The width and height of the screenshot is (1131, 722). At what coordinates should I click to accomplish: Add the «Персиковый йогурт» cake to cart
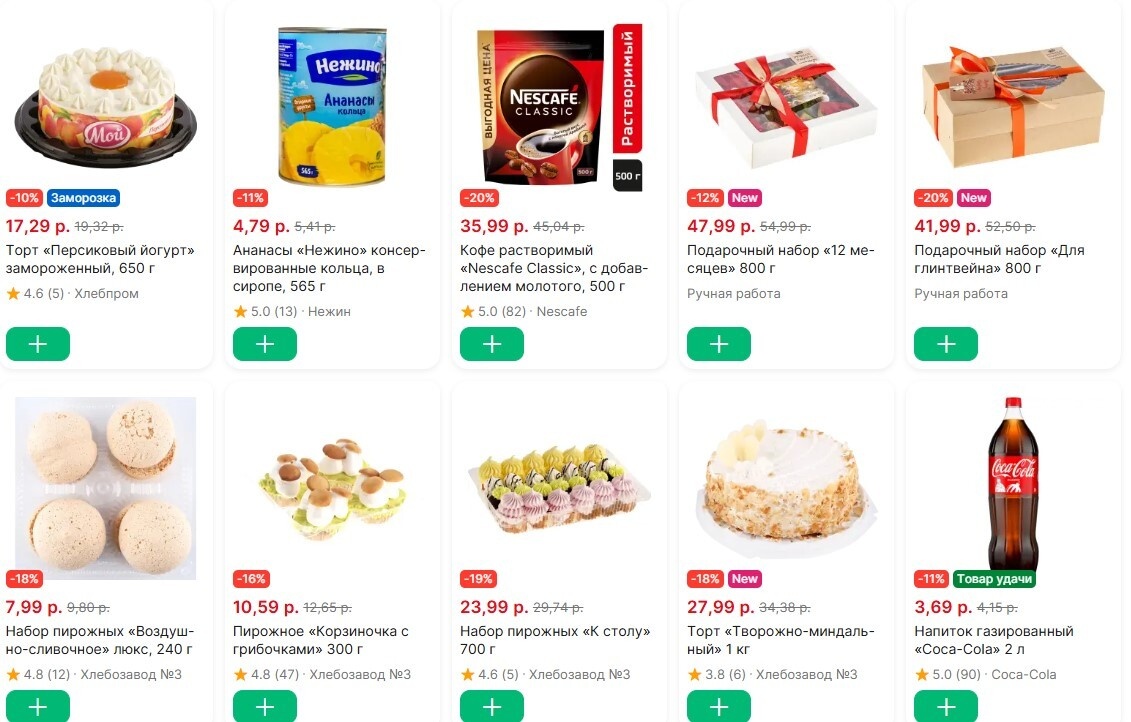(38, 344)
